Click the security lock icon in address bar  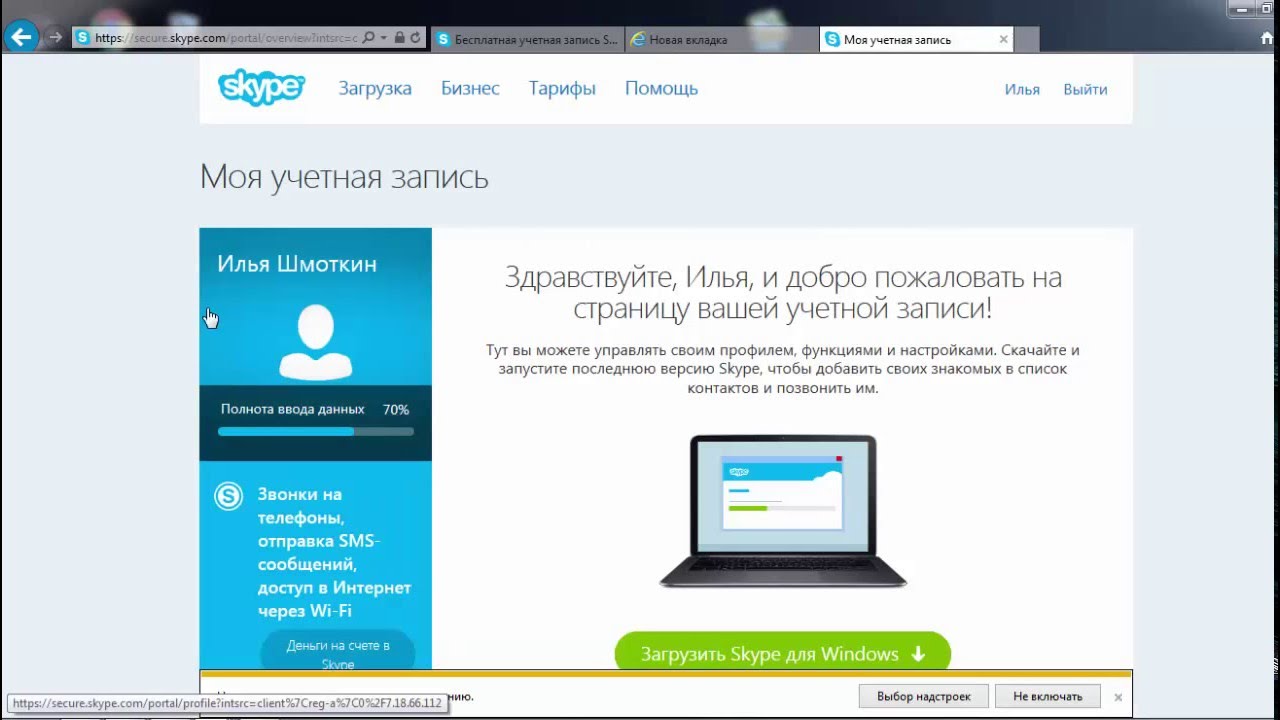[x=399, y=38]
